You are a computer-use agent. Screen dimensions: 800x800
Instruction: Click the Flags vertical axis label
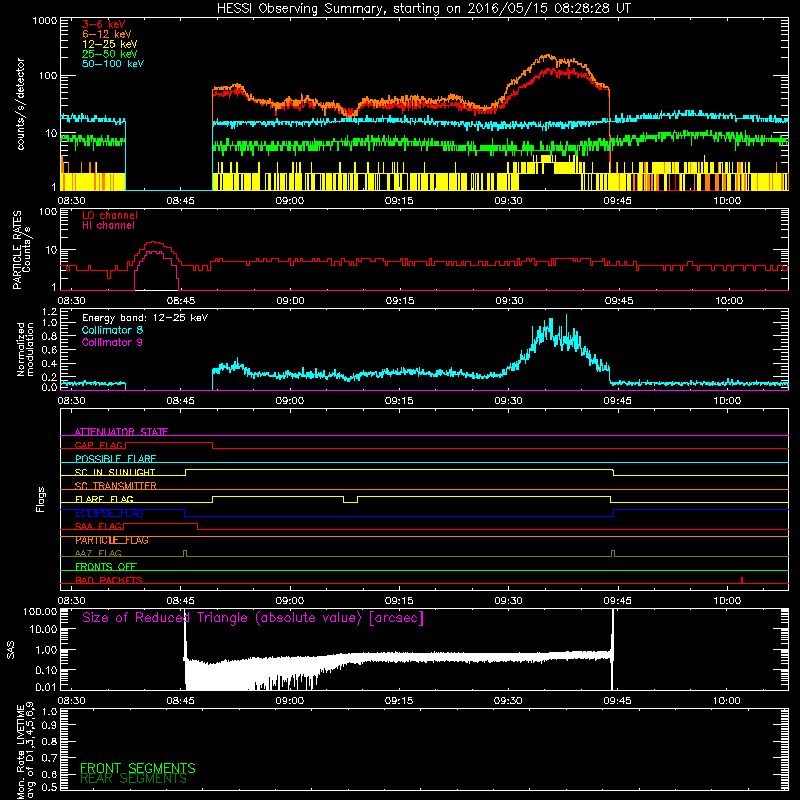click(41, 499)
